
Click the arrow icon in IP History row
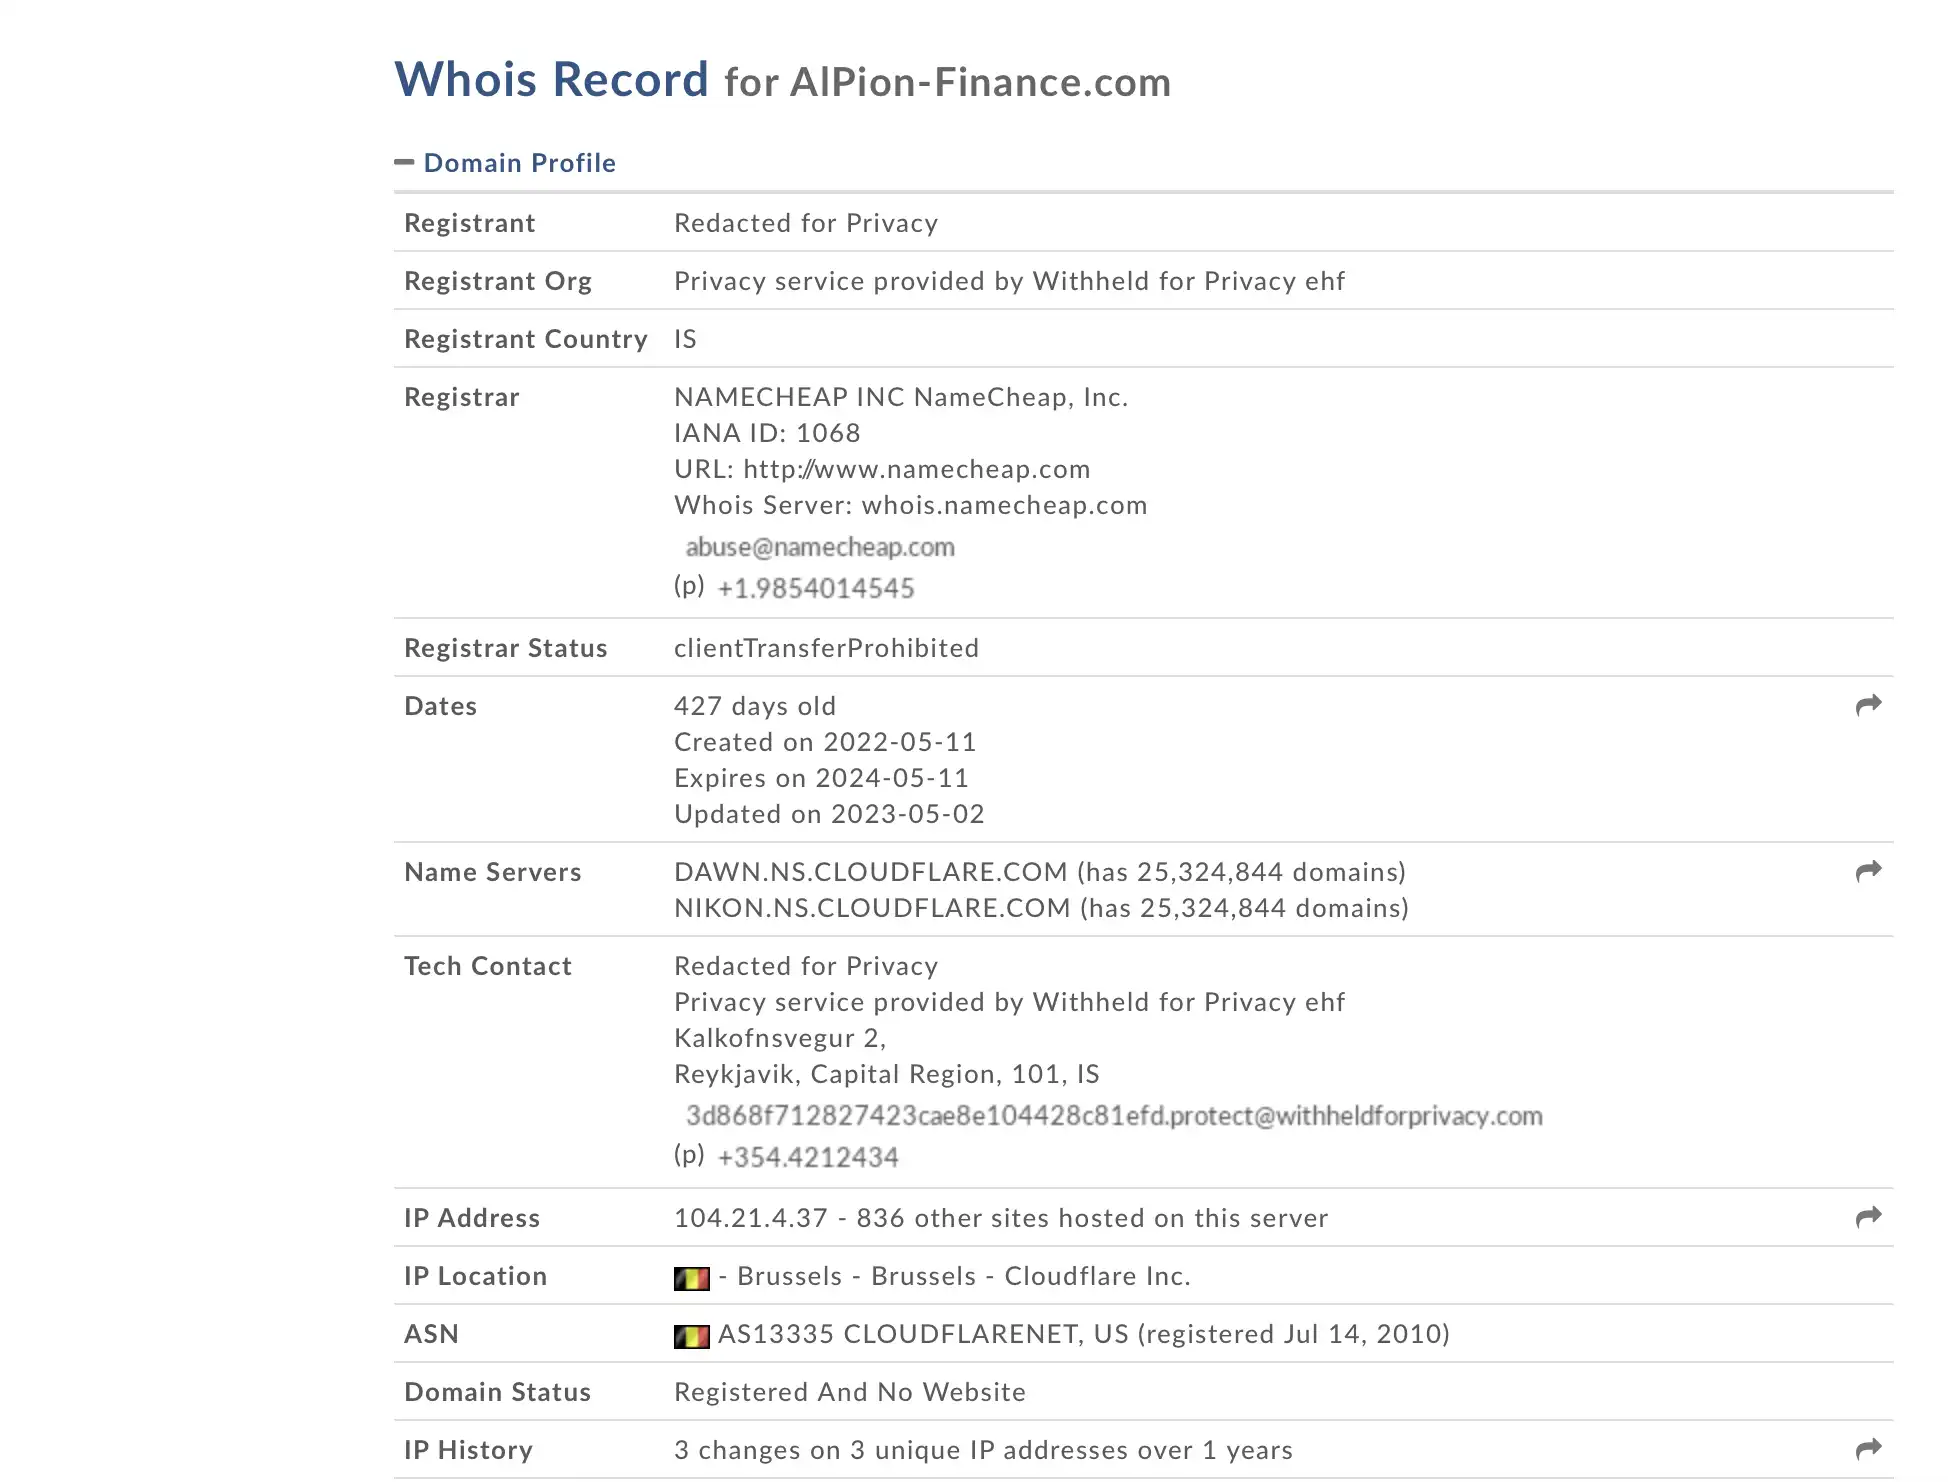tap(1868, 1450)
